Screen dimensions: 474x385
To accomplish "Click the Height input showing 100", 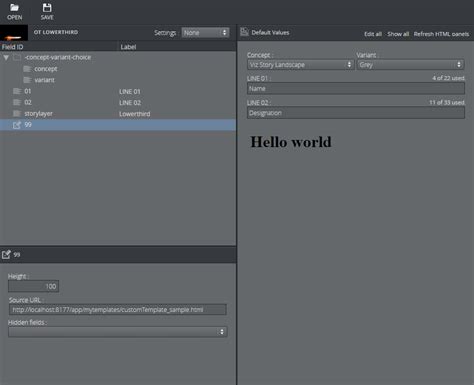I will [33, 286].
